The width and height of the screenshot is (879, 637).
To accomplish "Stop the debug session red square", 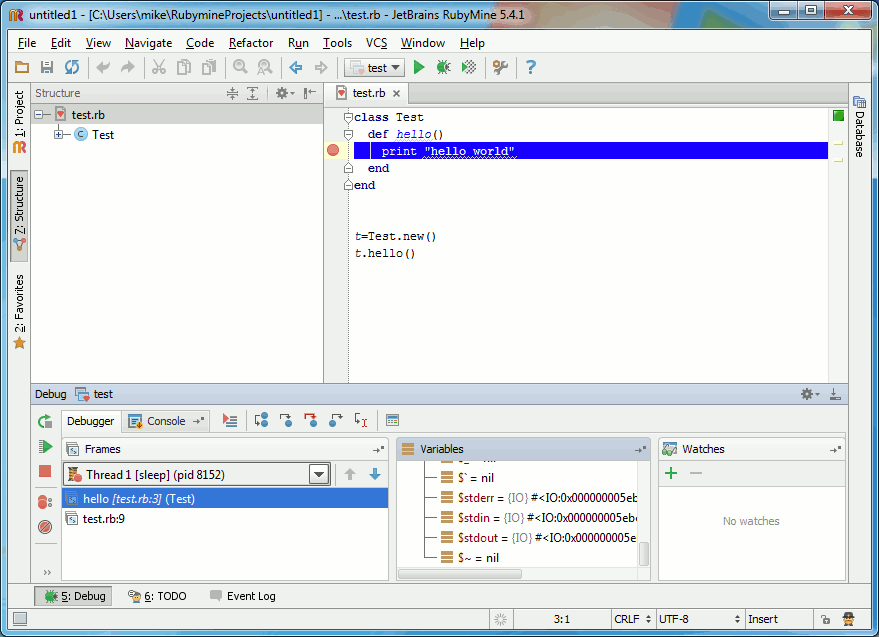I will [45, 471].
